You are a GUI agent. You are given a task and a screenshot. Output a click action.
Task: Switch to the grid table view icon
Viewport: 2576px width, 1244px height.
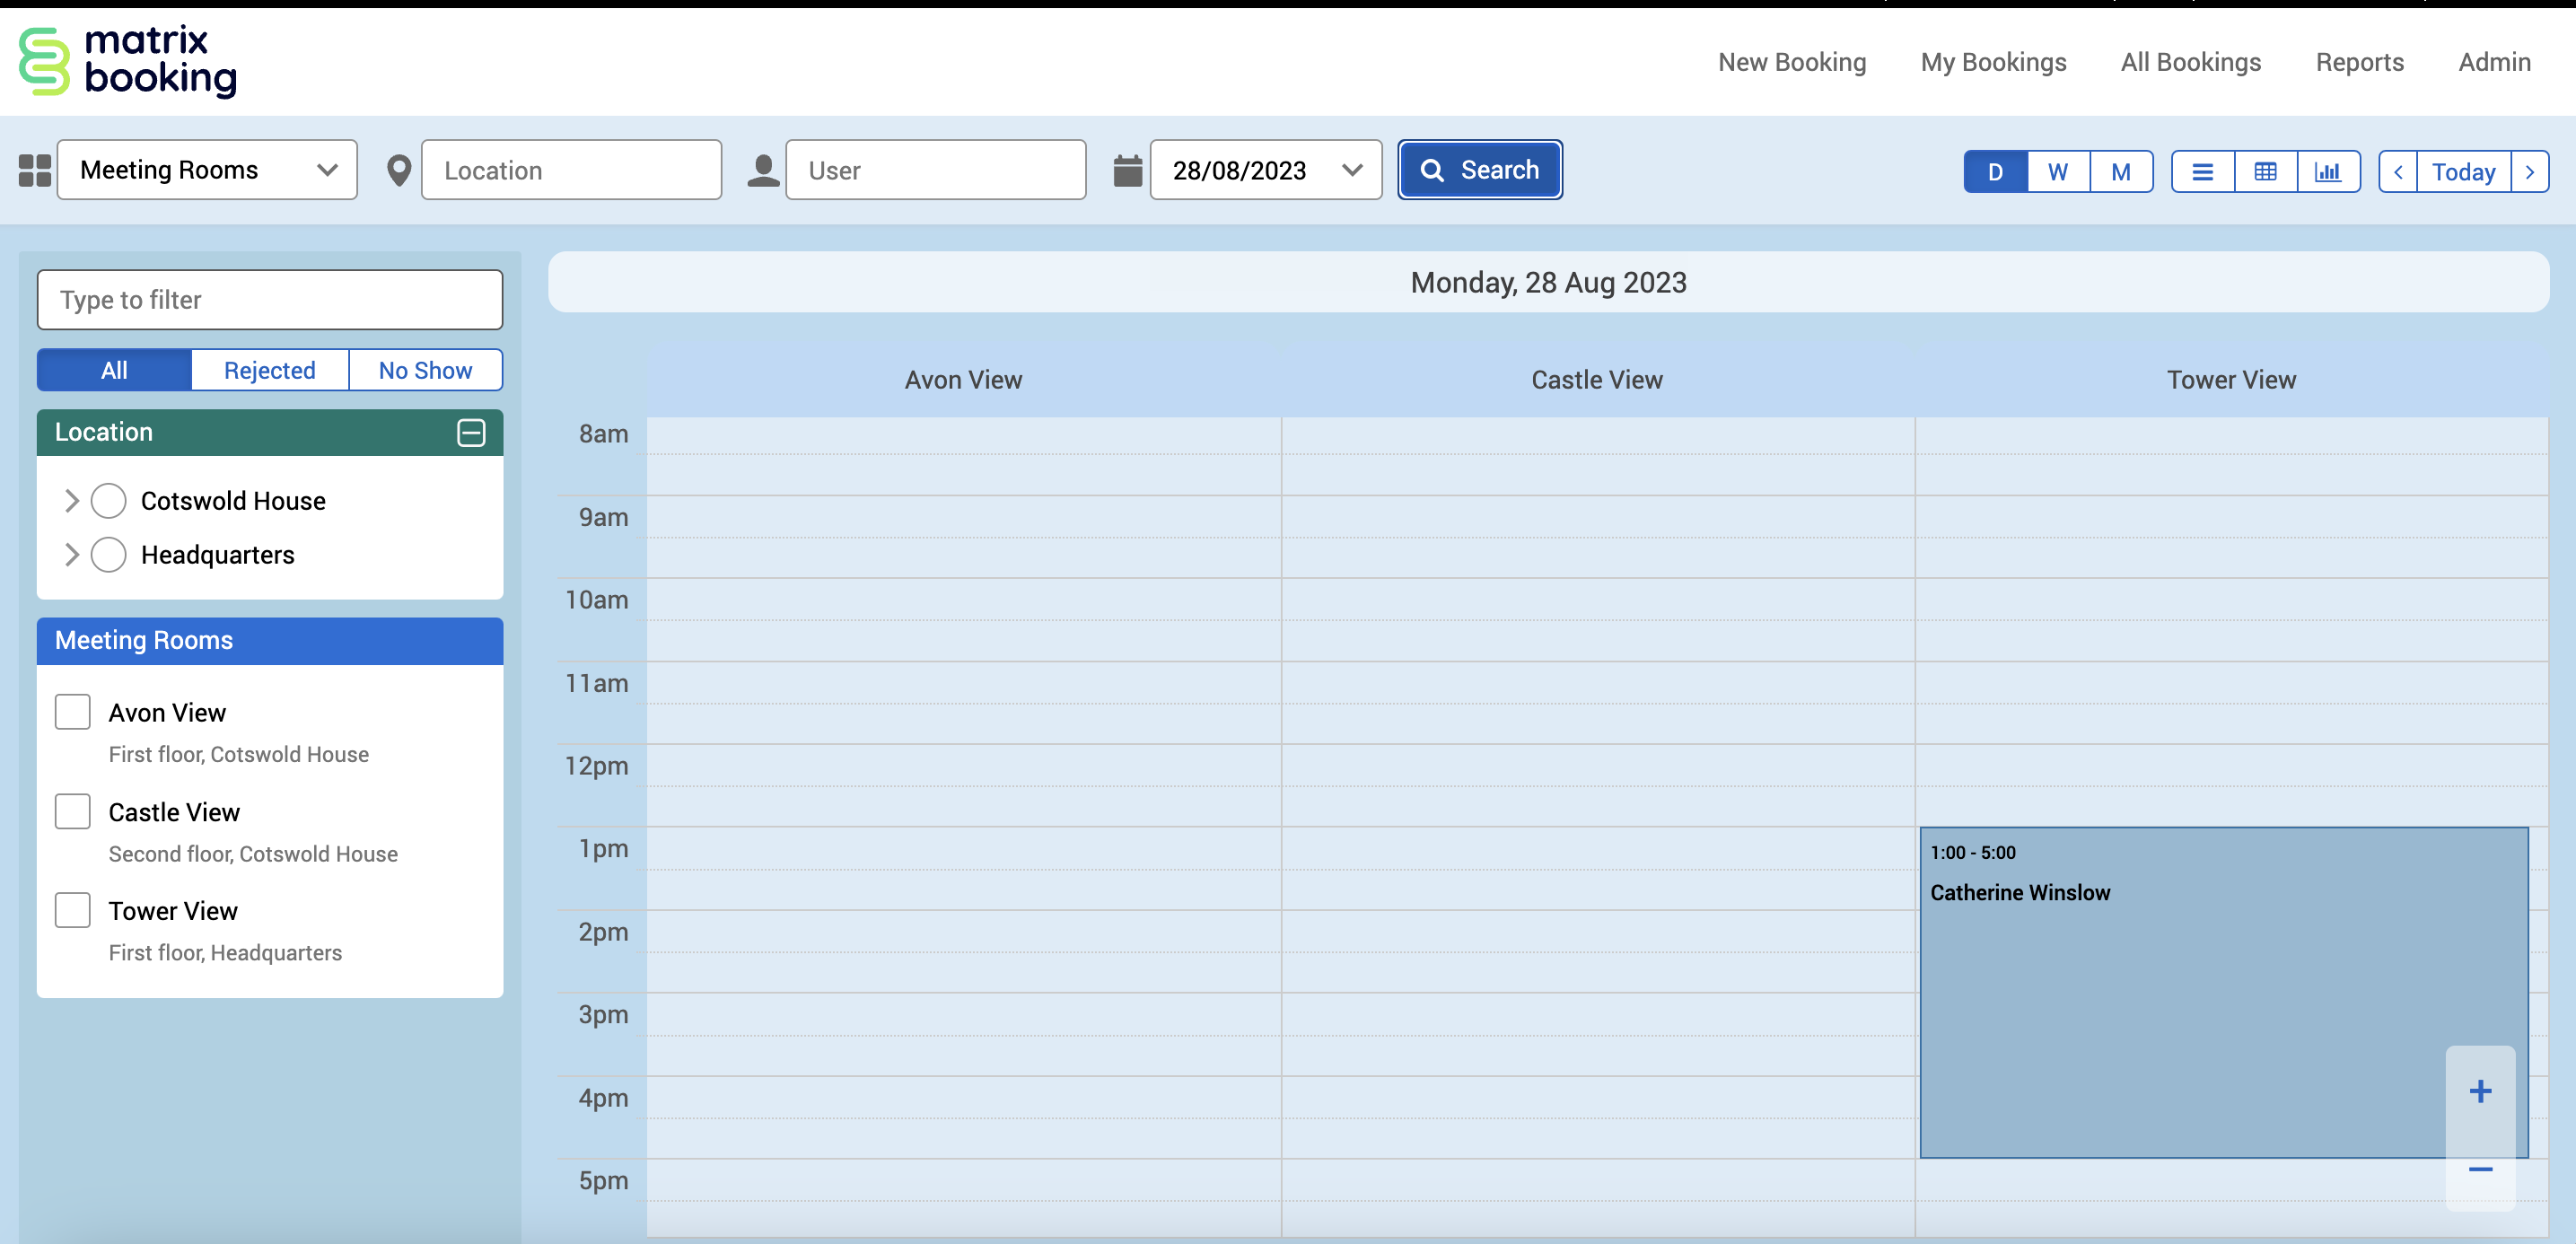point(2265,171)
